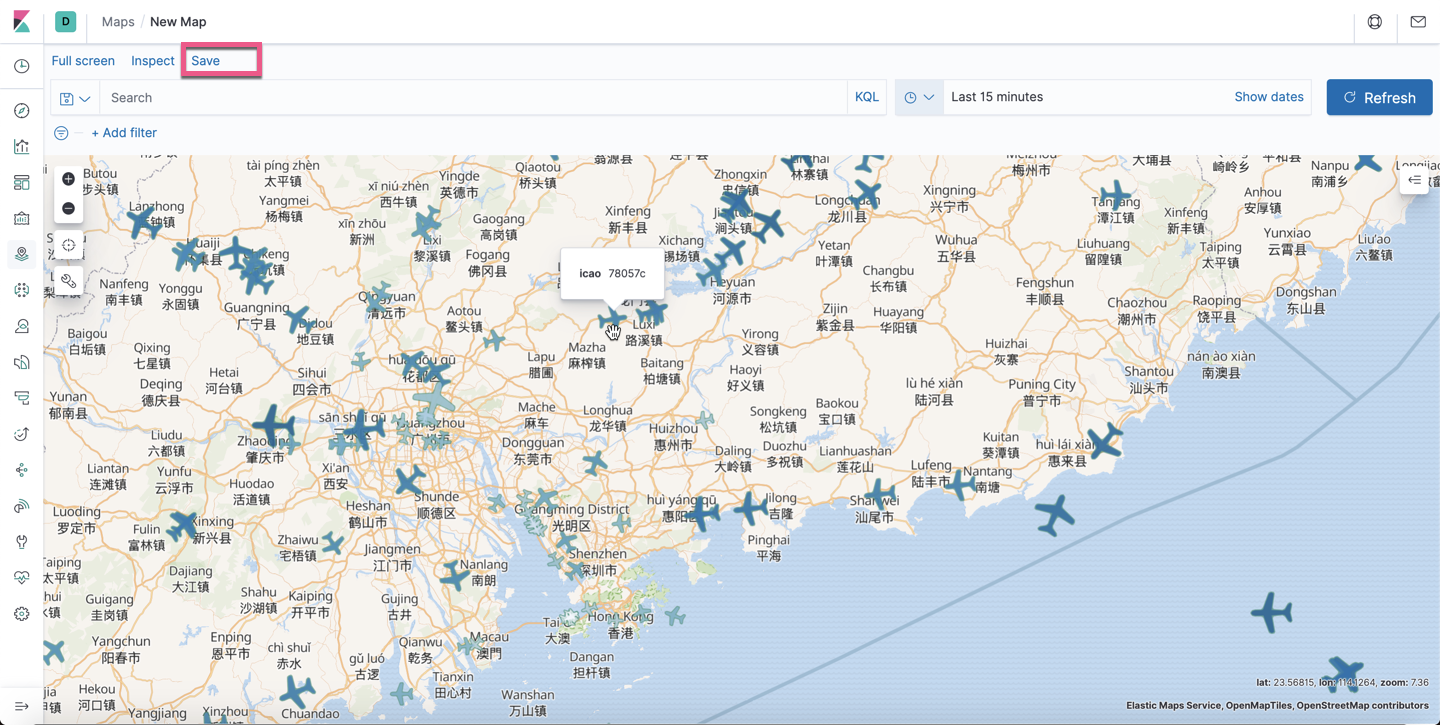
Task: Open Uptime from the sidebar
Action: (22, 435)
